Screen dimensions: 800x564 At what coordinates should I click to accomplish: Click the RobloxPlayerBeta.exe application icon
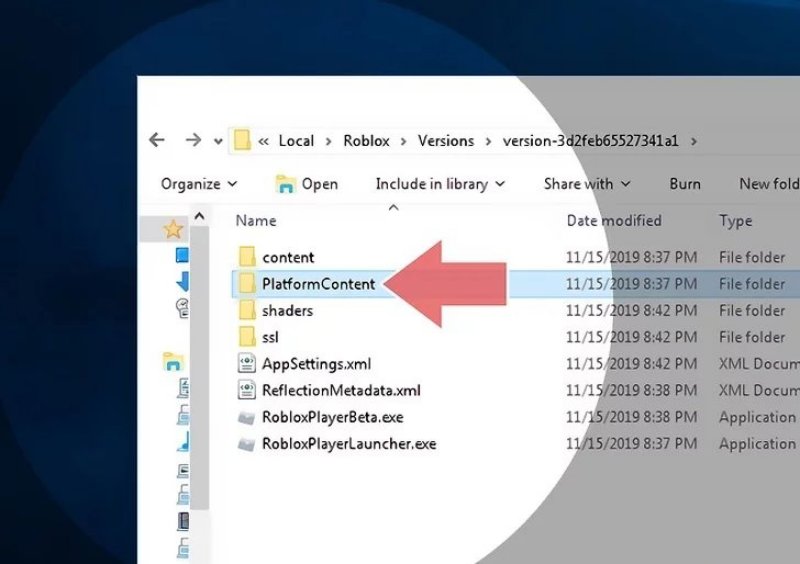tap(246, 418)
